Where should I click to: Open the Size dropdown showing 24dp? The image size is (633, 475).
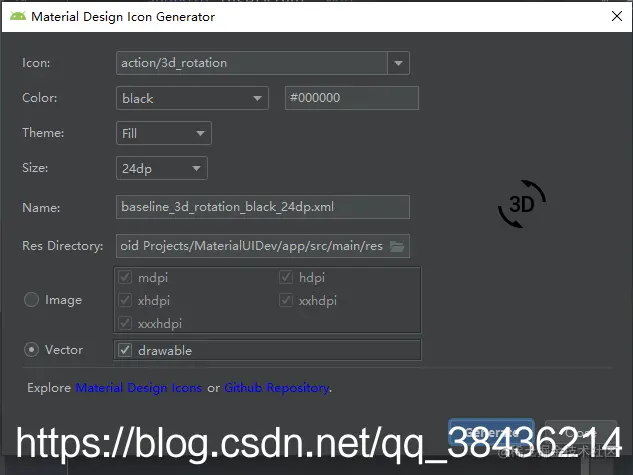click(x=161, y=168)
